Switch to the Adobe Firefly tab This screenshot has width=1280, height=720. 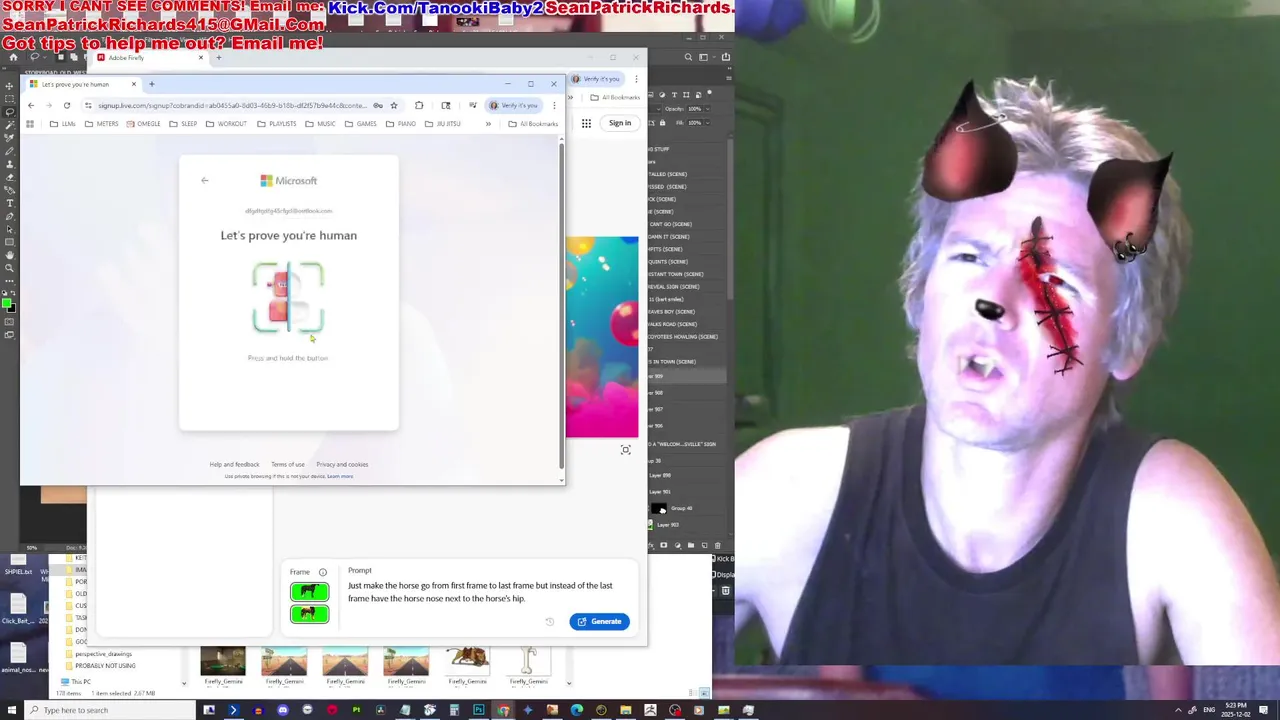point(150,58)
